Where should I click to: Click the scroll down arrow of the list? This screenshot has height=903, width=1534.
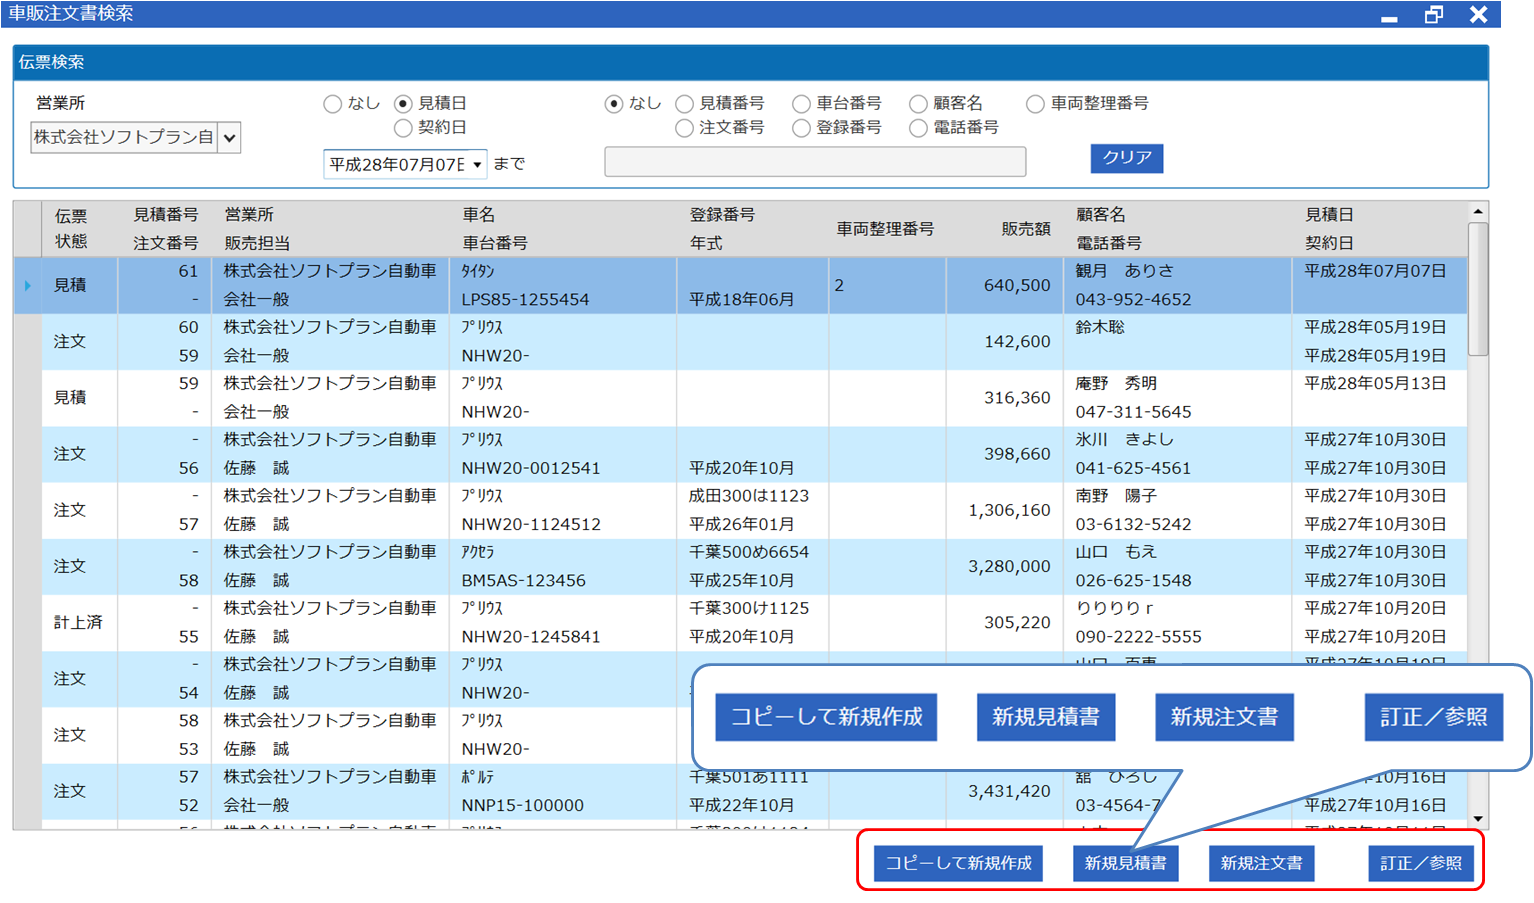click(1477, 819)
